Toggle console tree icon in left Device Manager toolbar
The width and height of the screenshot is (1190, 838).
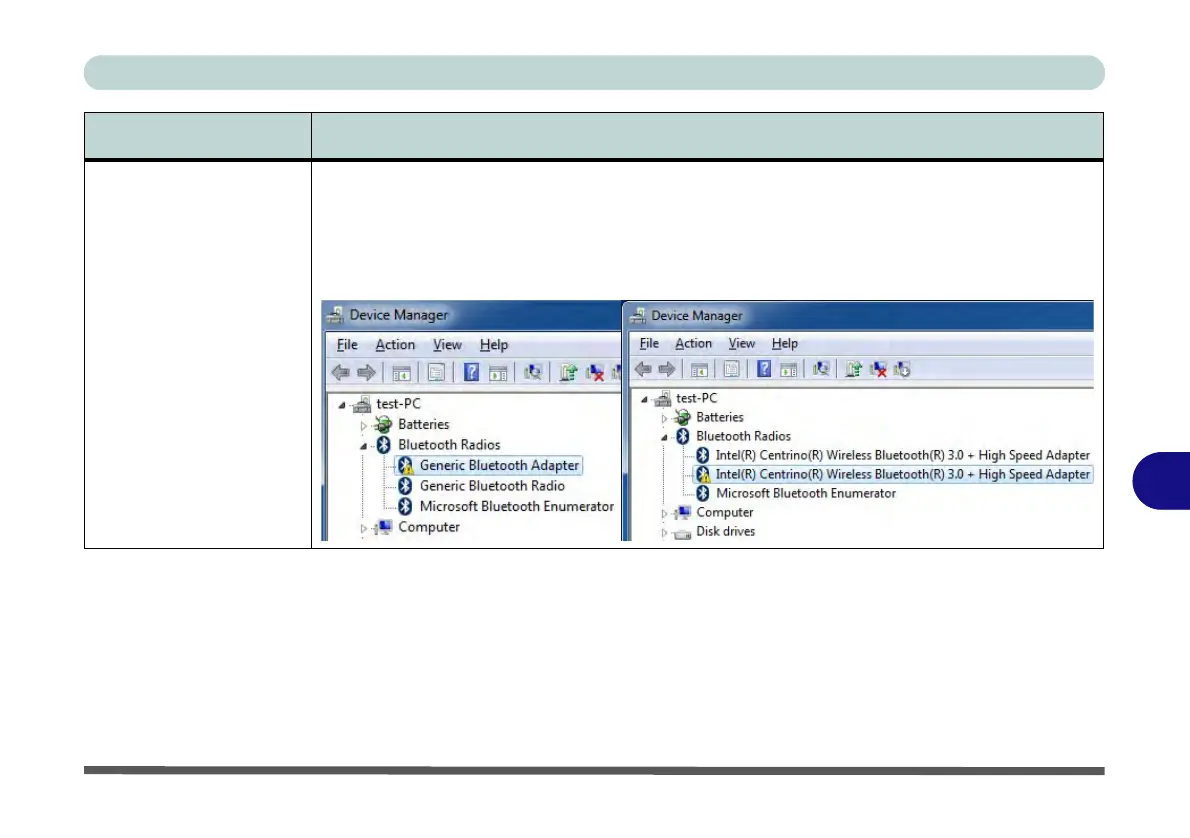(x=401, y=373)
